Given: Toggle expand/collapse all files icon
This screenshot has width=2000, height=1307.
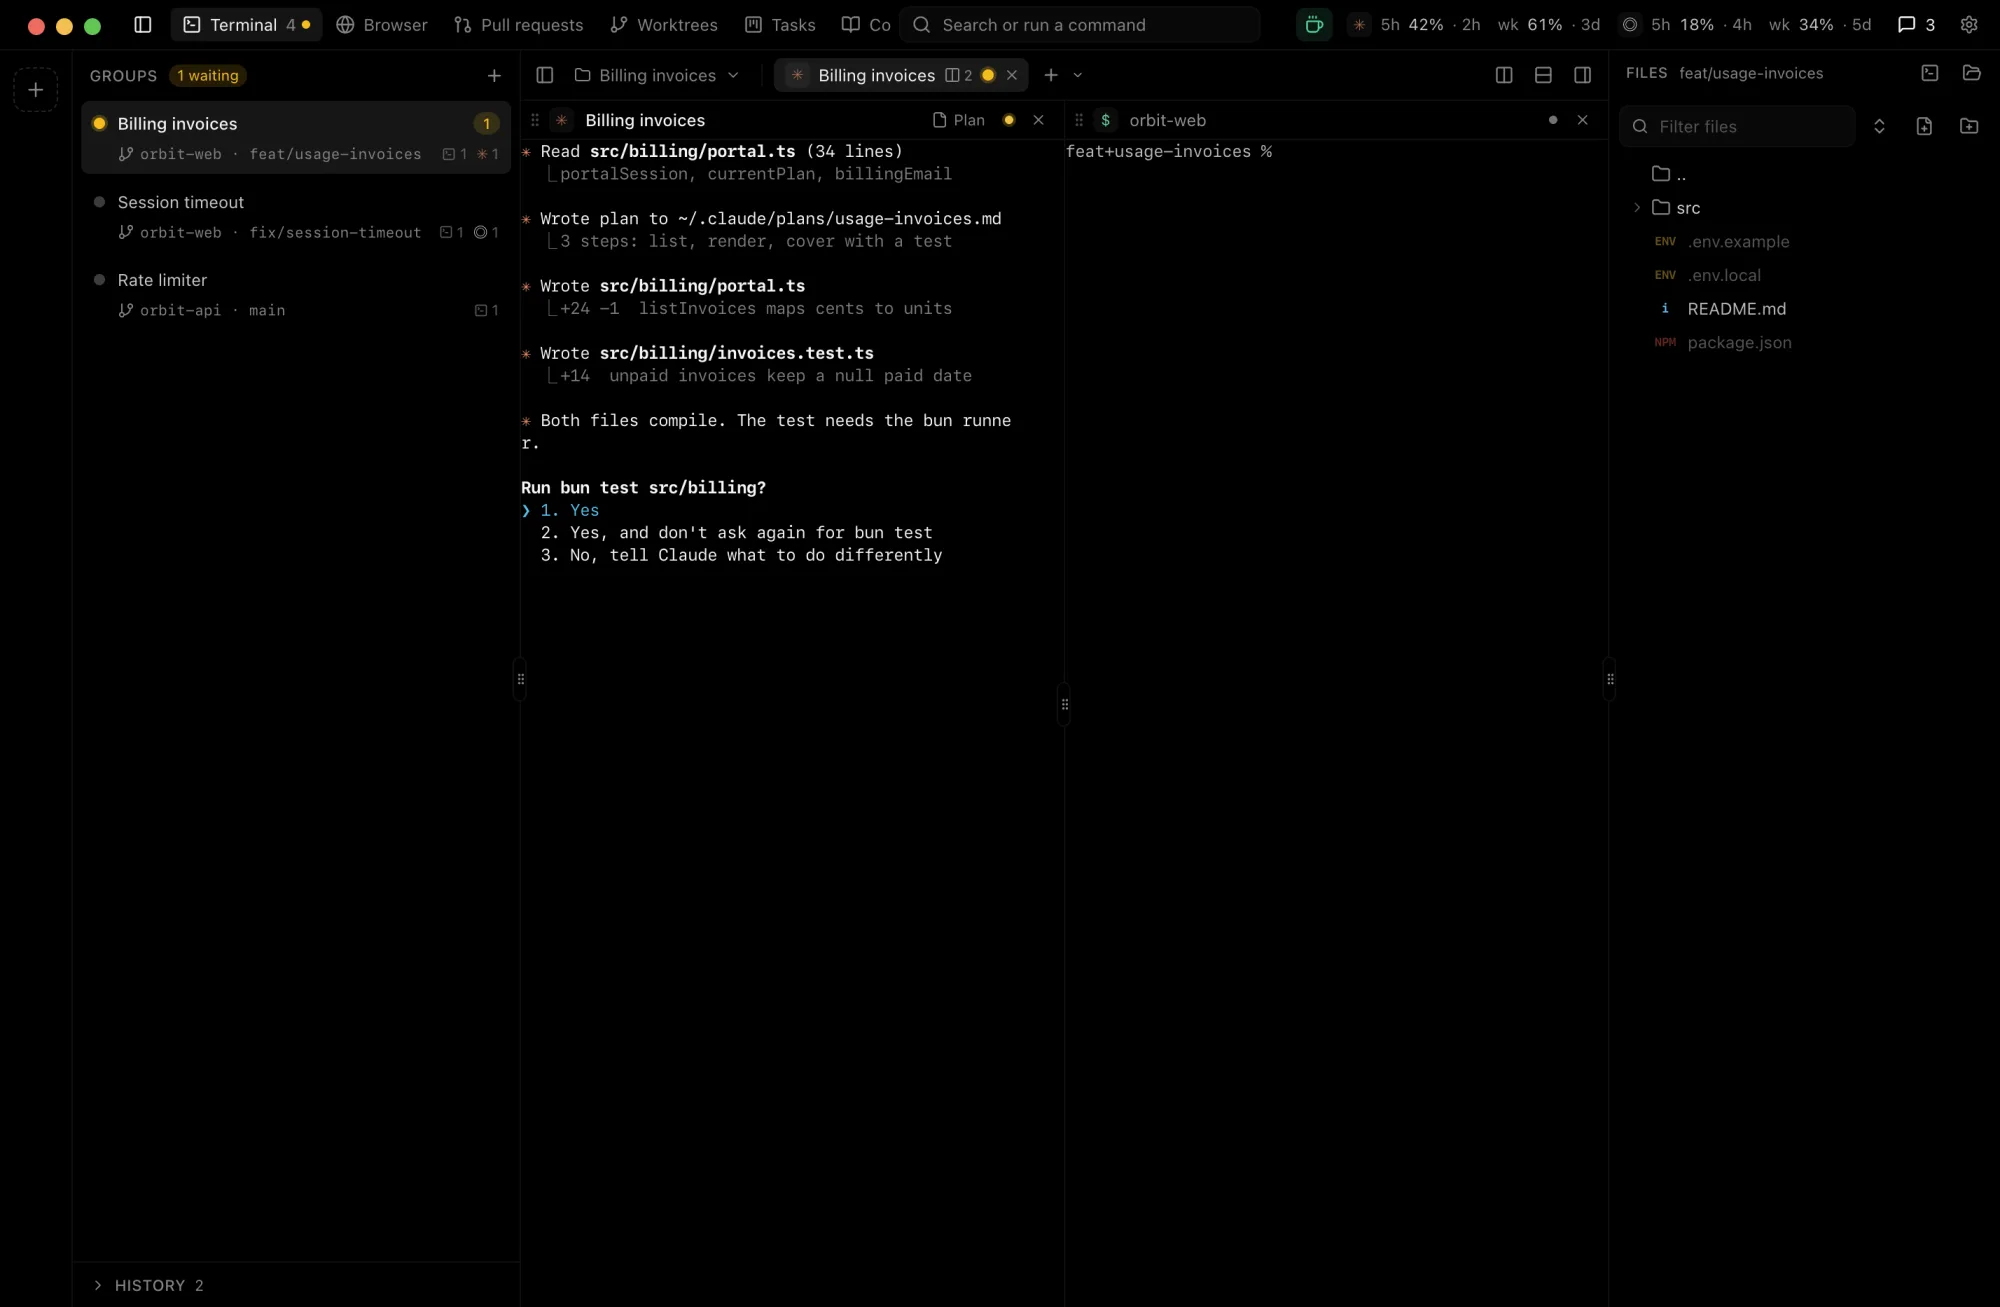Looking at the screenshot, I should [x=1879, y=126].
